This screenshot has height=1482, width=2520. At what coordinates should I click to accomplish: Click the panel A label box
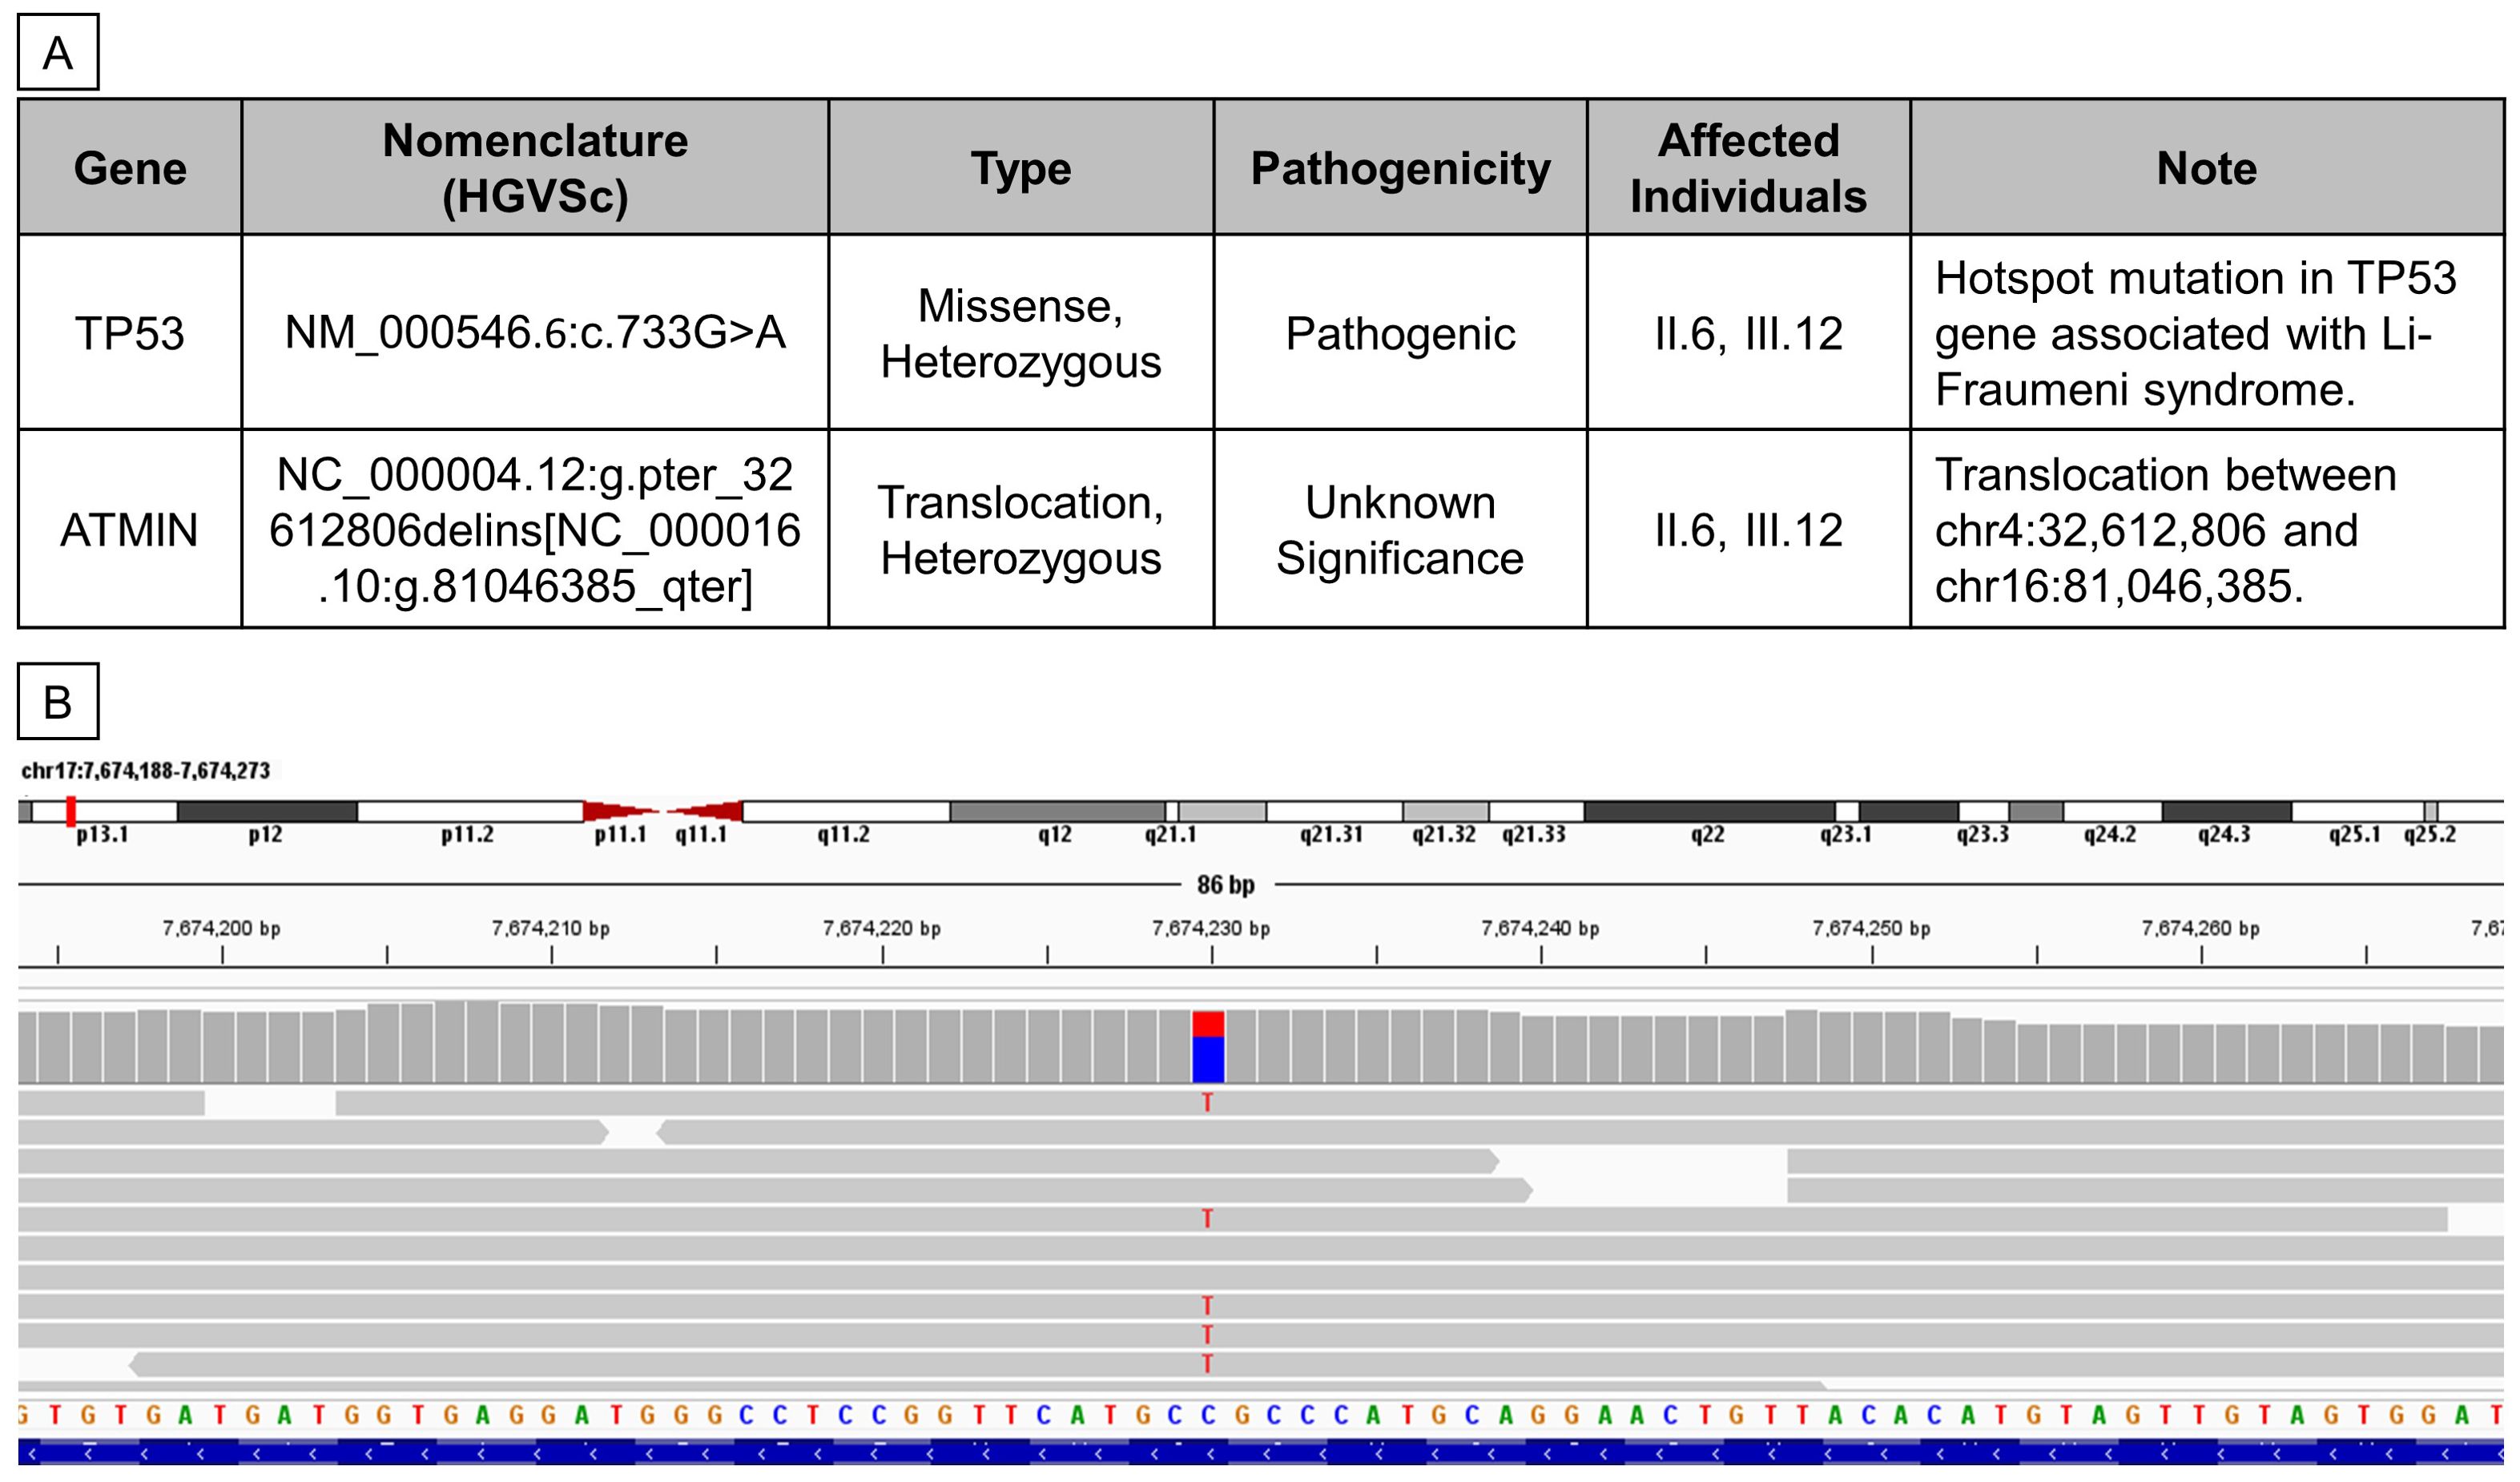click(58, 52)
